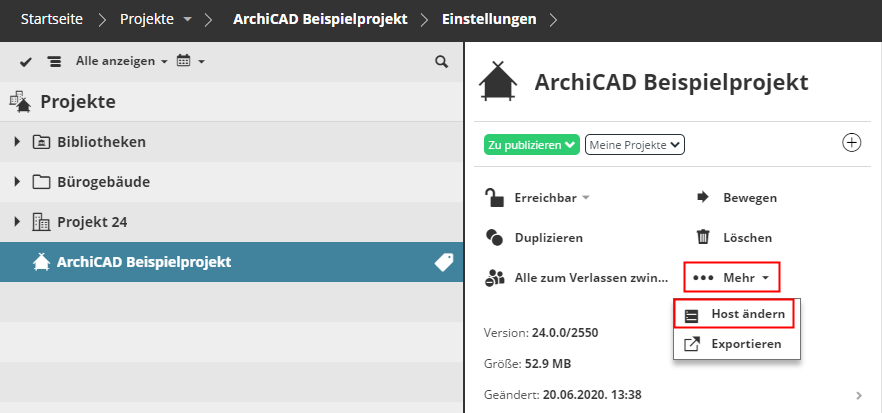Expand the Projekt 24 tree node
The height and width of the screenshot is (413, 882).
[x=17, y=222]
